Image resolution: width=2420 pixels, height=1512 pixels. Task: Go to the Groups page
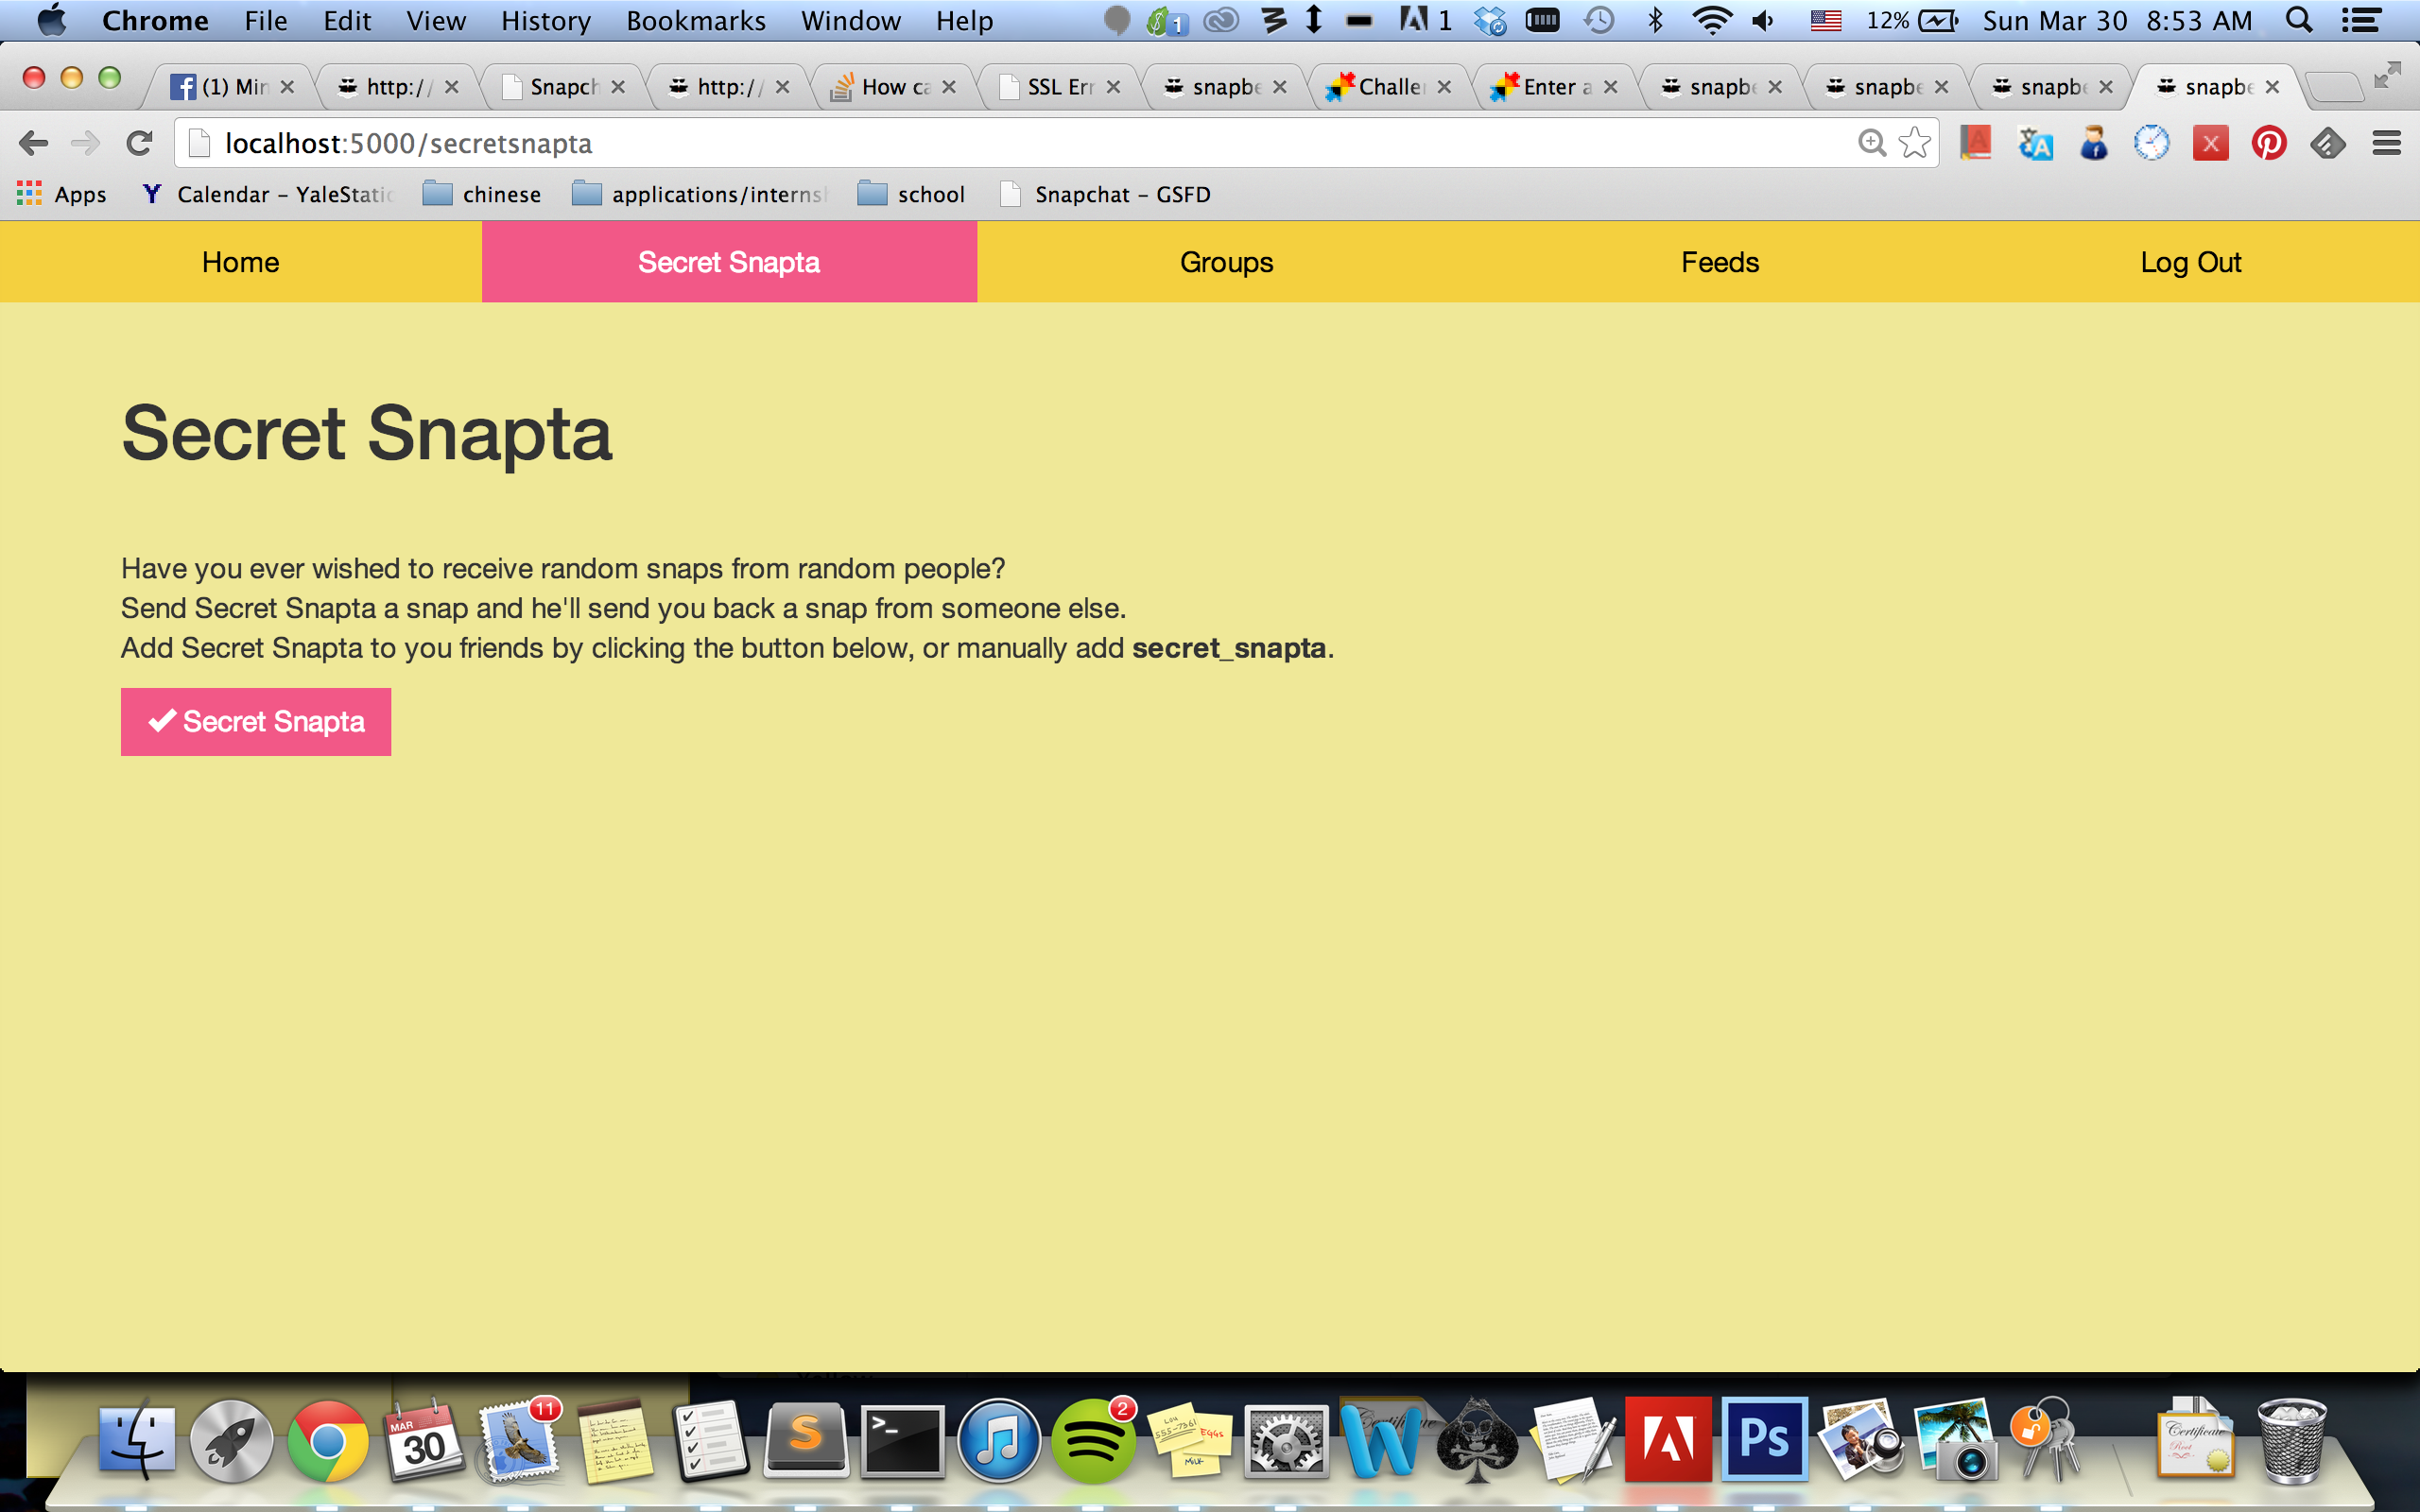[1226, 262]
